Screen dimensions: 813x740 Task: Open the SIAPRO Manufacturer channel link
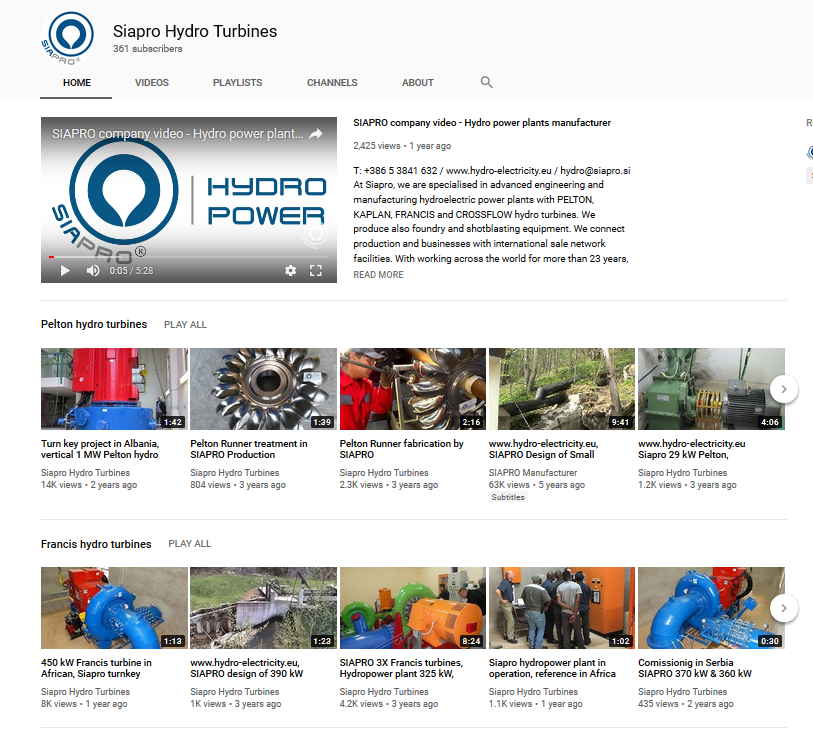pyautogui.click(x=533, y=473)
